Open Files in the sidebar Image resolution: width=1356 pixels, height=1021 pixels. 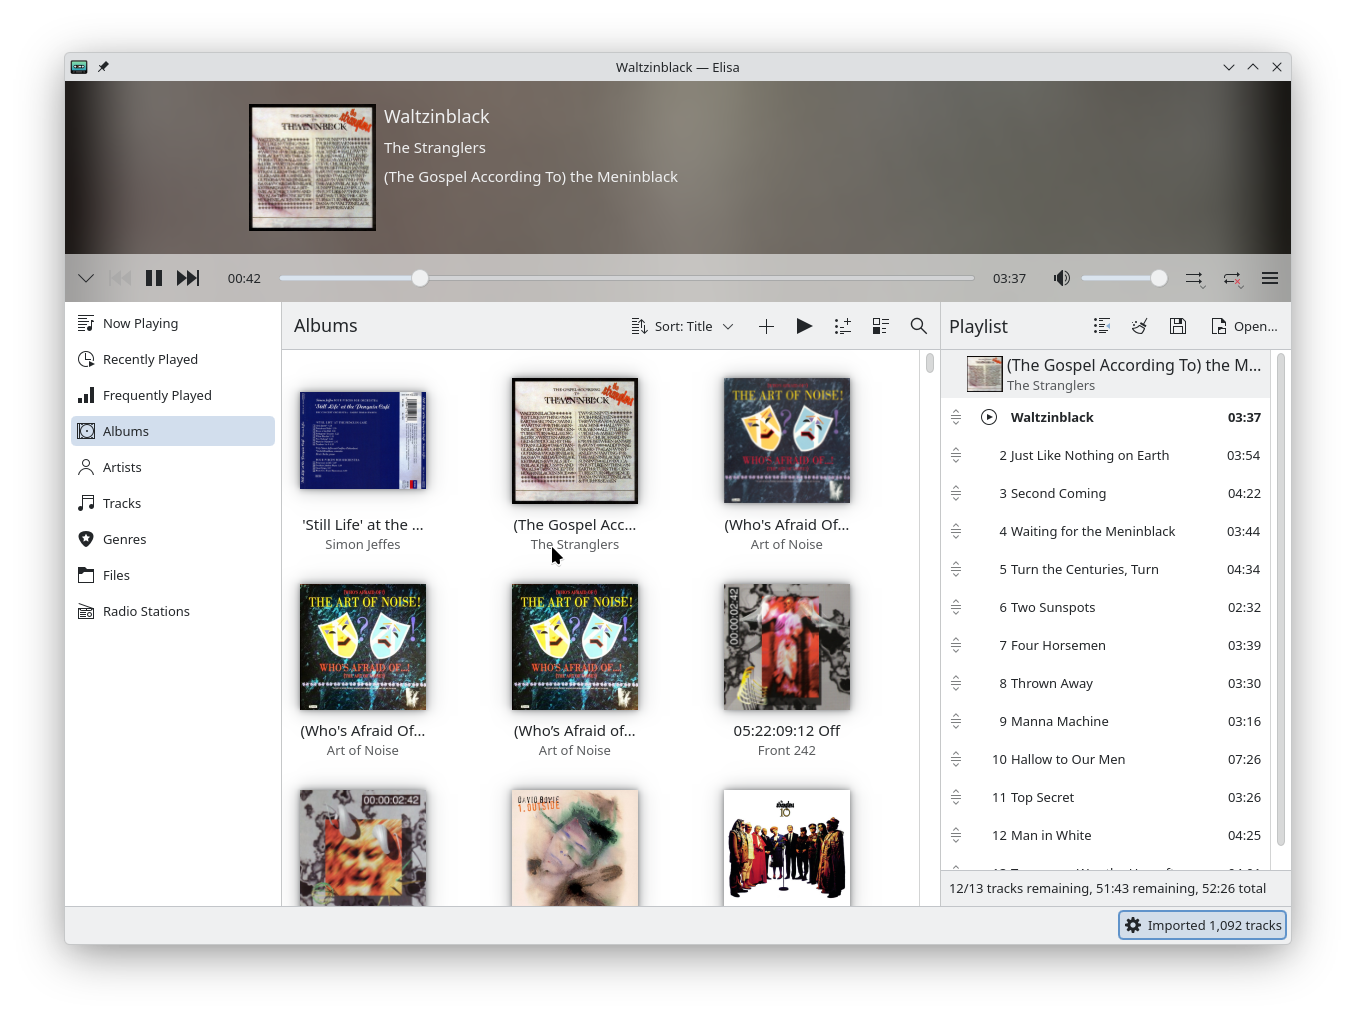(173, 575)
